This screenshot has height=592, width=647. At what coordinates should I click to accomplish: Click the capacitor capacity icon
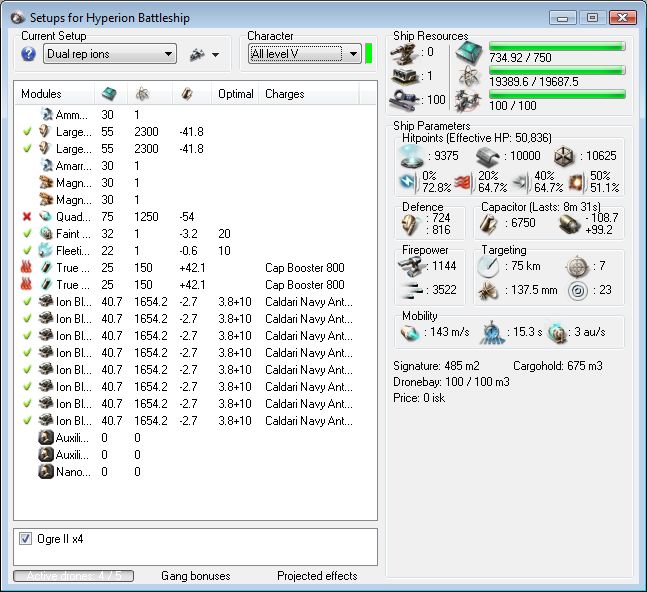click(489, 223)
